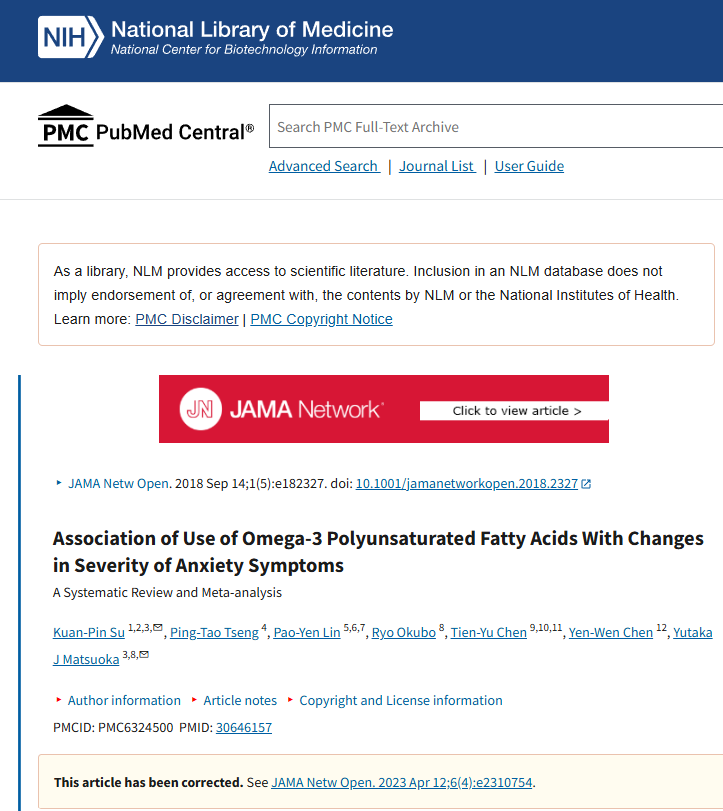This screenshot has height=811, width=723.
Task: Click the envelope icon beside Kuan-Pin Su
Action: (x=158, y=627)
